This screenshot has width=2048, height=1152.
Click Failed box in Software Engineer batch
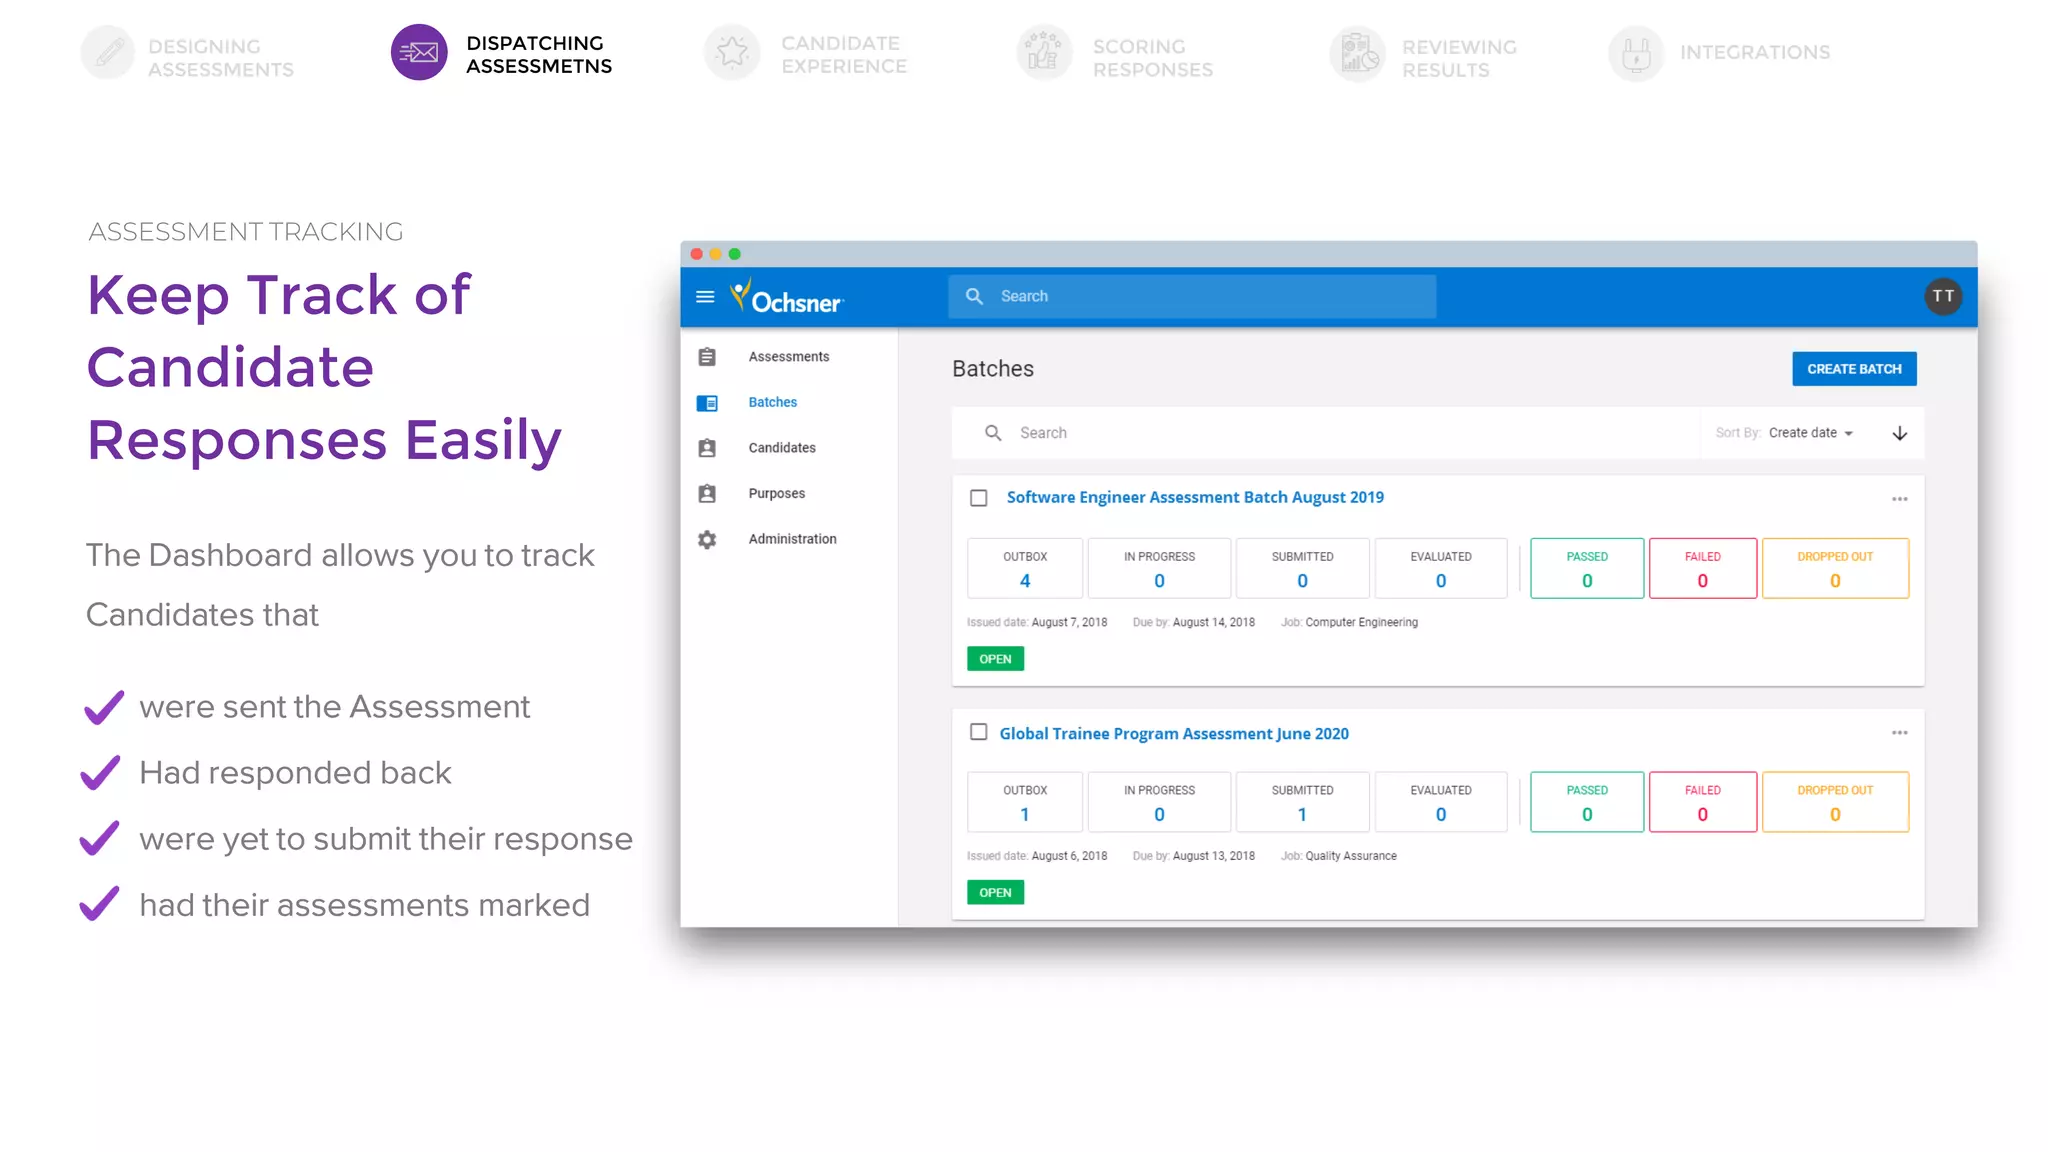click(x=1703, y=569)
